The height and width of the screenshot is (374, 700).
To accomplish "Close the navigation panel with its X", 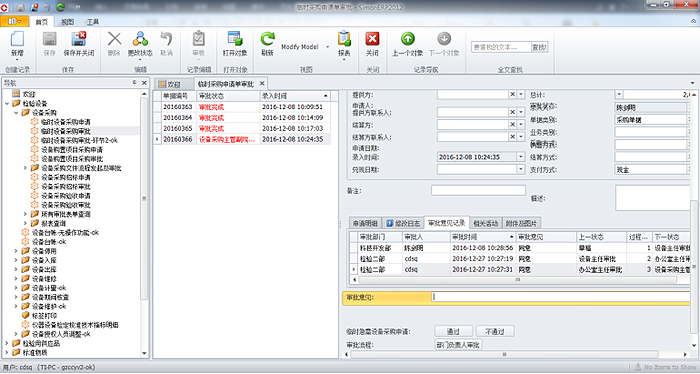I will [x=144, y=83].
